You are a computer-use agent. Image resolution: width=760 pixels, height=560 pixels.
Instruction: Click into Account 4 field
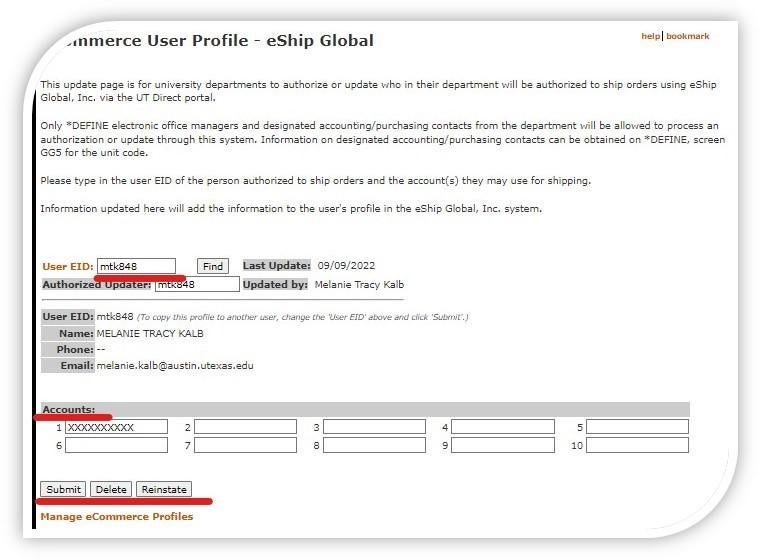click(x=503, y=427)
